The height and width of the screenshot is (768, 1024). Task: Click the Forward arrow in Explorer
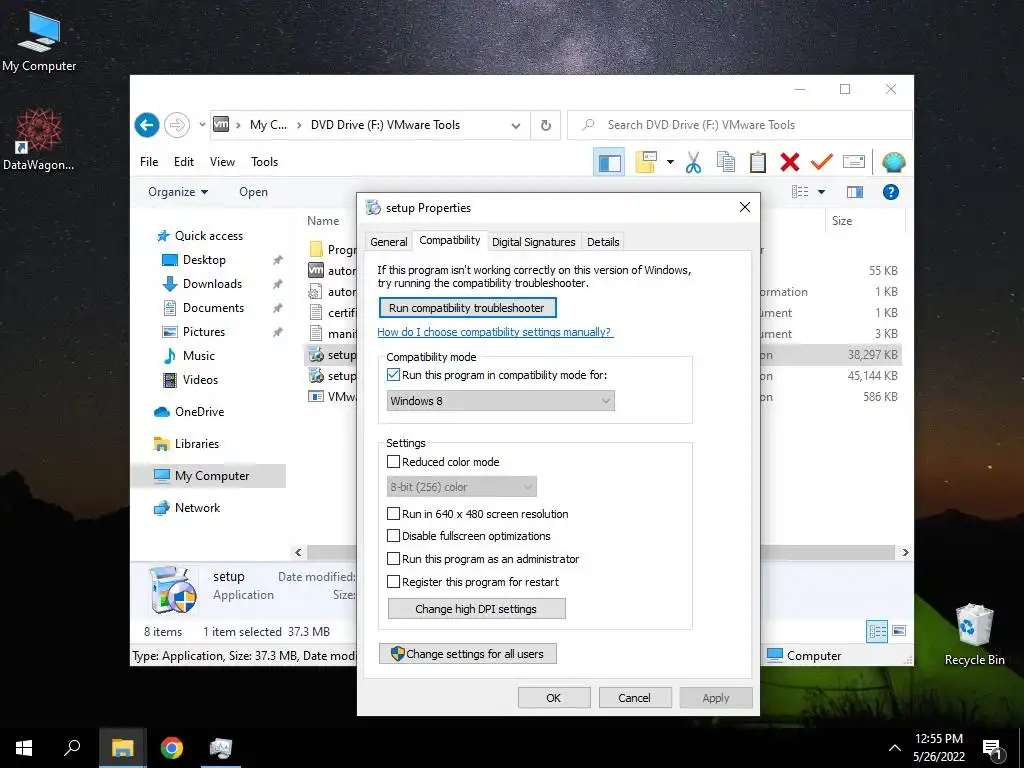click(176, 125)
